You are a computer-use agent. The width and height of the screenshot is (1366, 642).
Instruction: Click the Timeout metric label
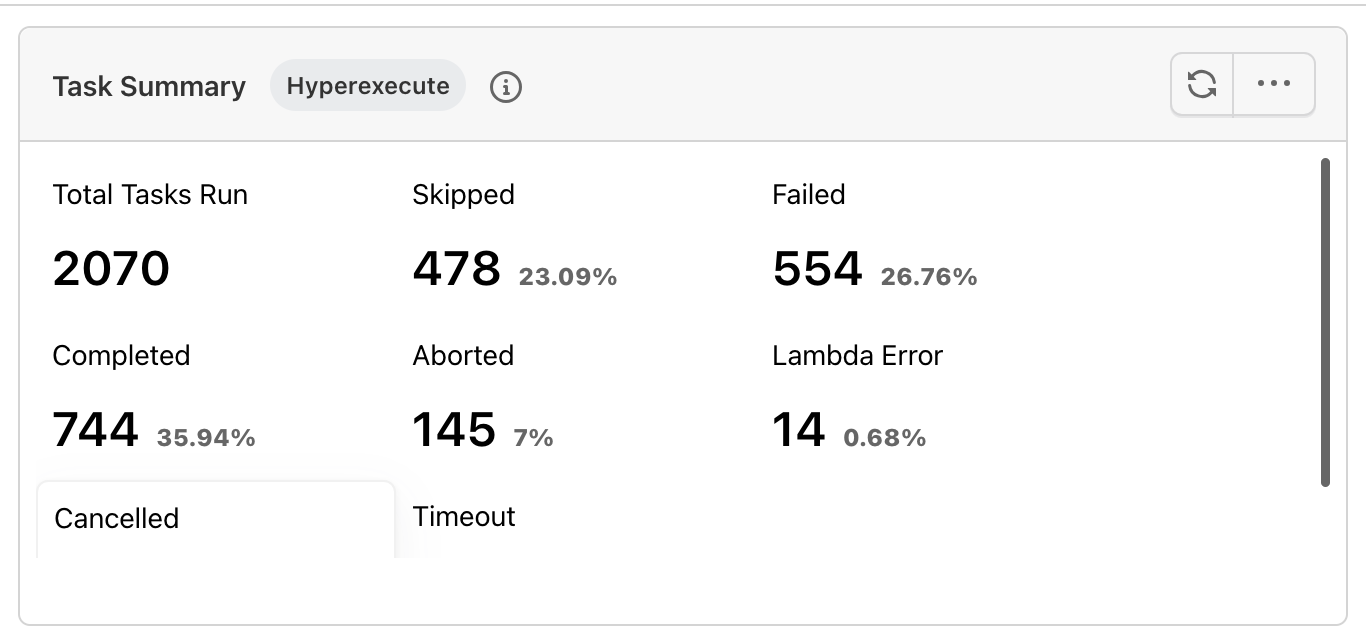[464, 517]
